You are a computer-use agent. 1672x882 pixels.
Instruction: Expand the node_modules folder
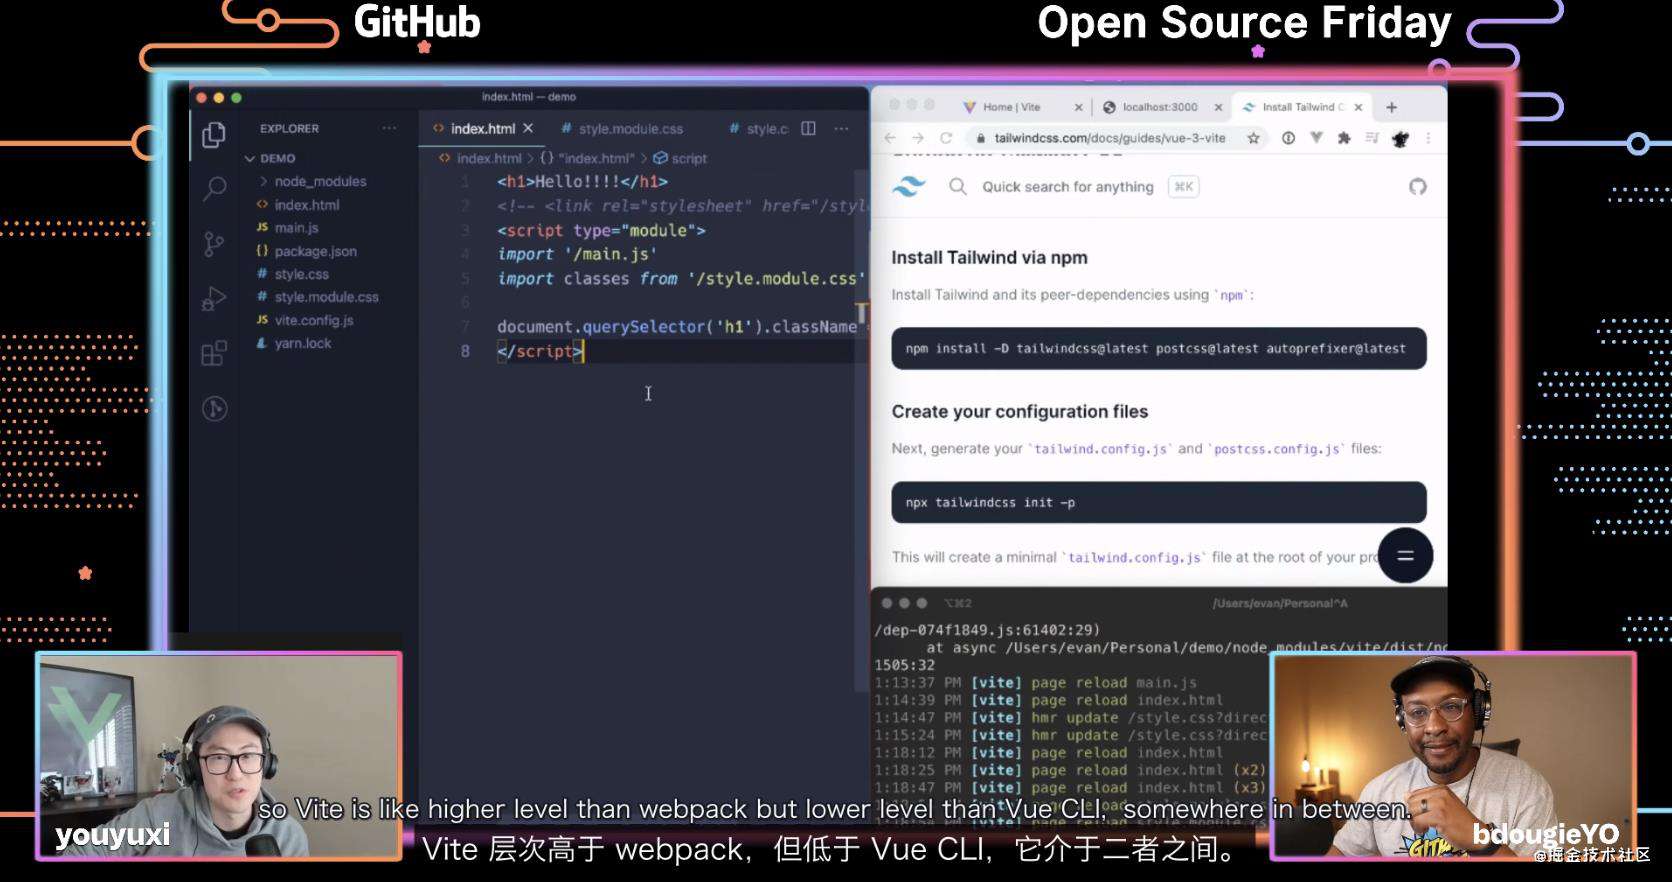pos(263,181)
